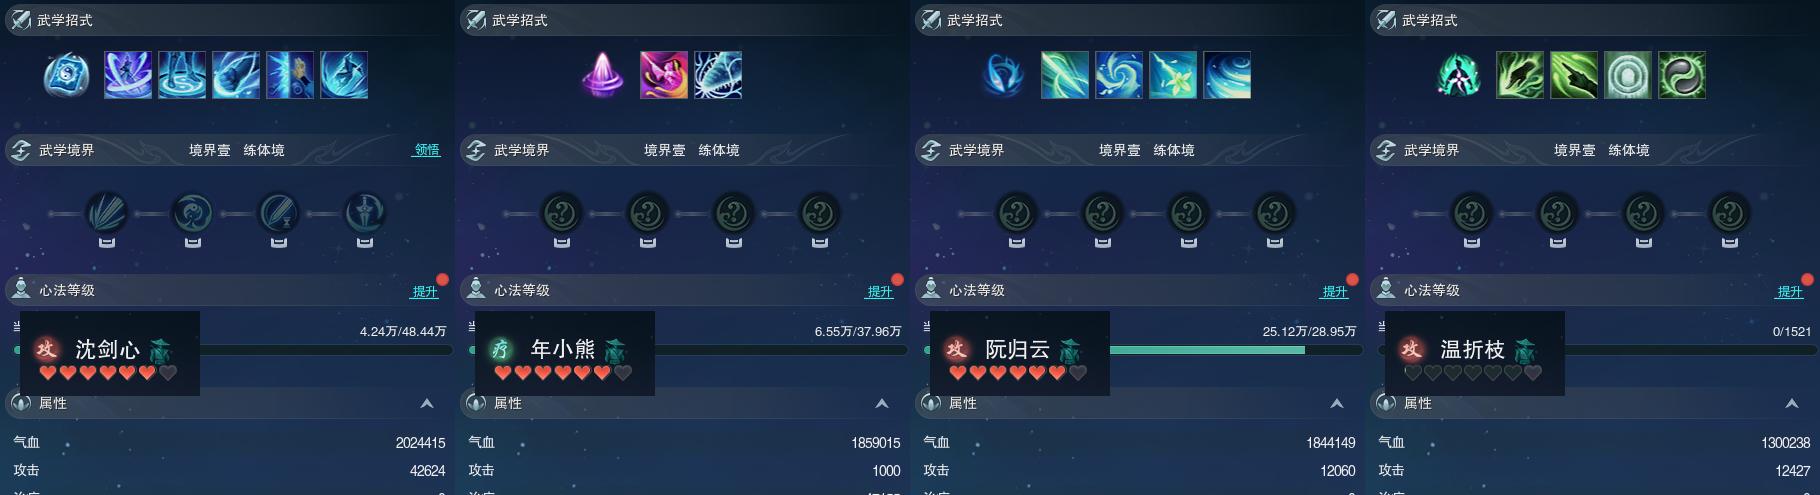Click the 领悟 link in first panel
This screenshot has width=1820, height=495.
coord(427,150)
